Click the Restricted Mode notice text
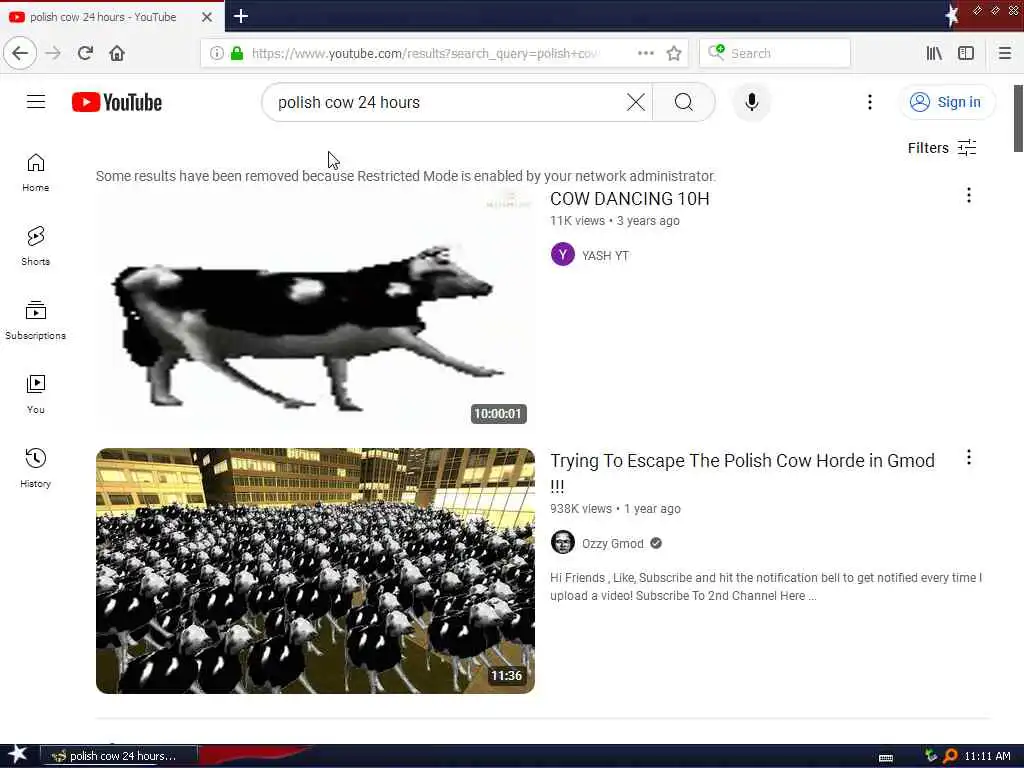1024x768 pixels. tap(406, 176)
